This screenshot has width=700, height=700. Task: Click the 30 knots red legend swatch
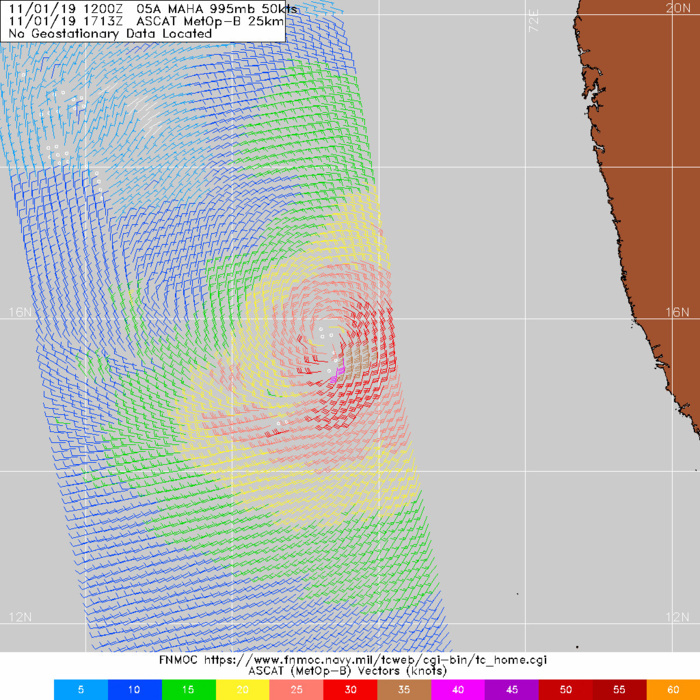click(x=350, y=690)
